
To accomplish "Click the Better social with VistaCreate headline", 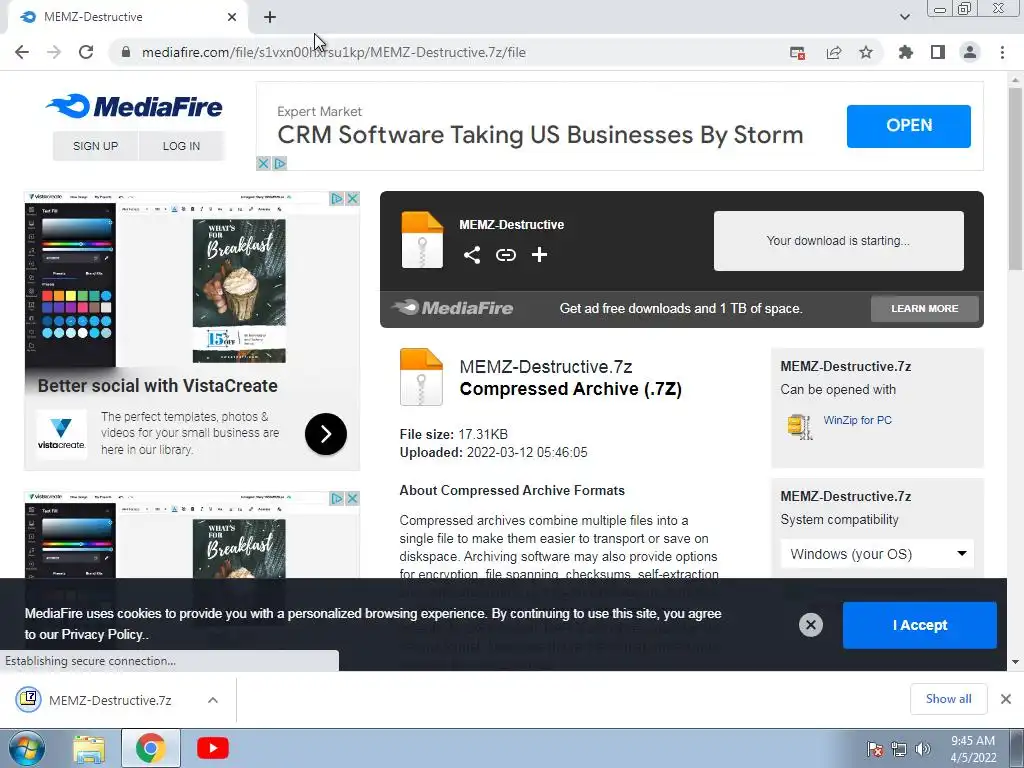I will tap(157, 386).
